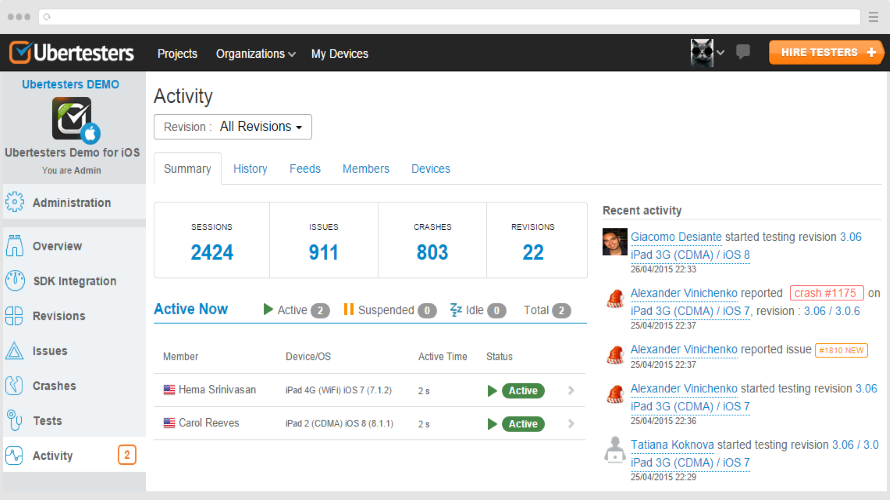This screenshot has width=890, height=500.
Task: Switch to the Devices tab
Action: (431, 169)
